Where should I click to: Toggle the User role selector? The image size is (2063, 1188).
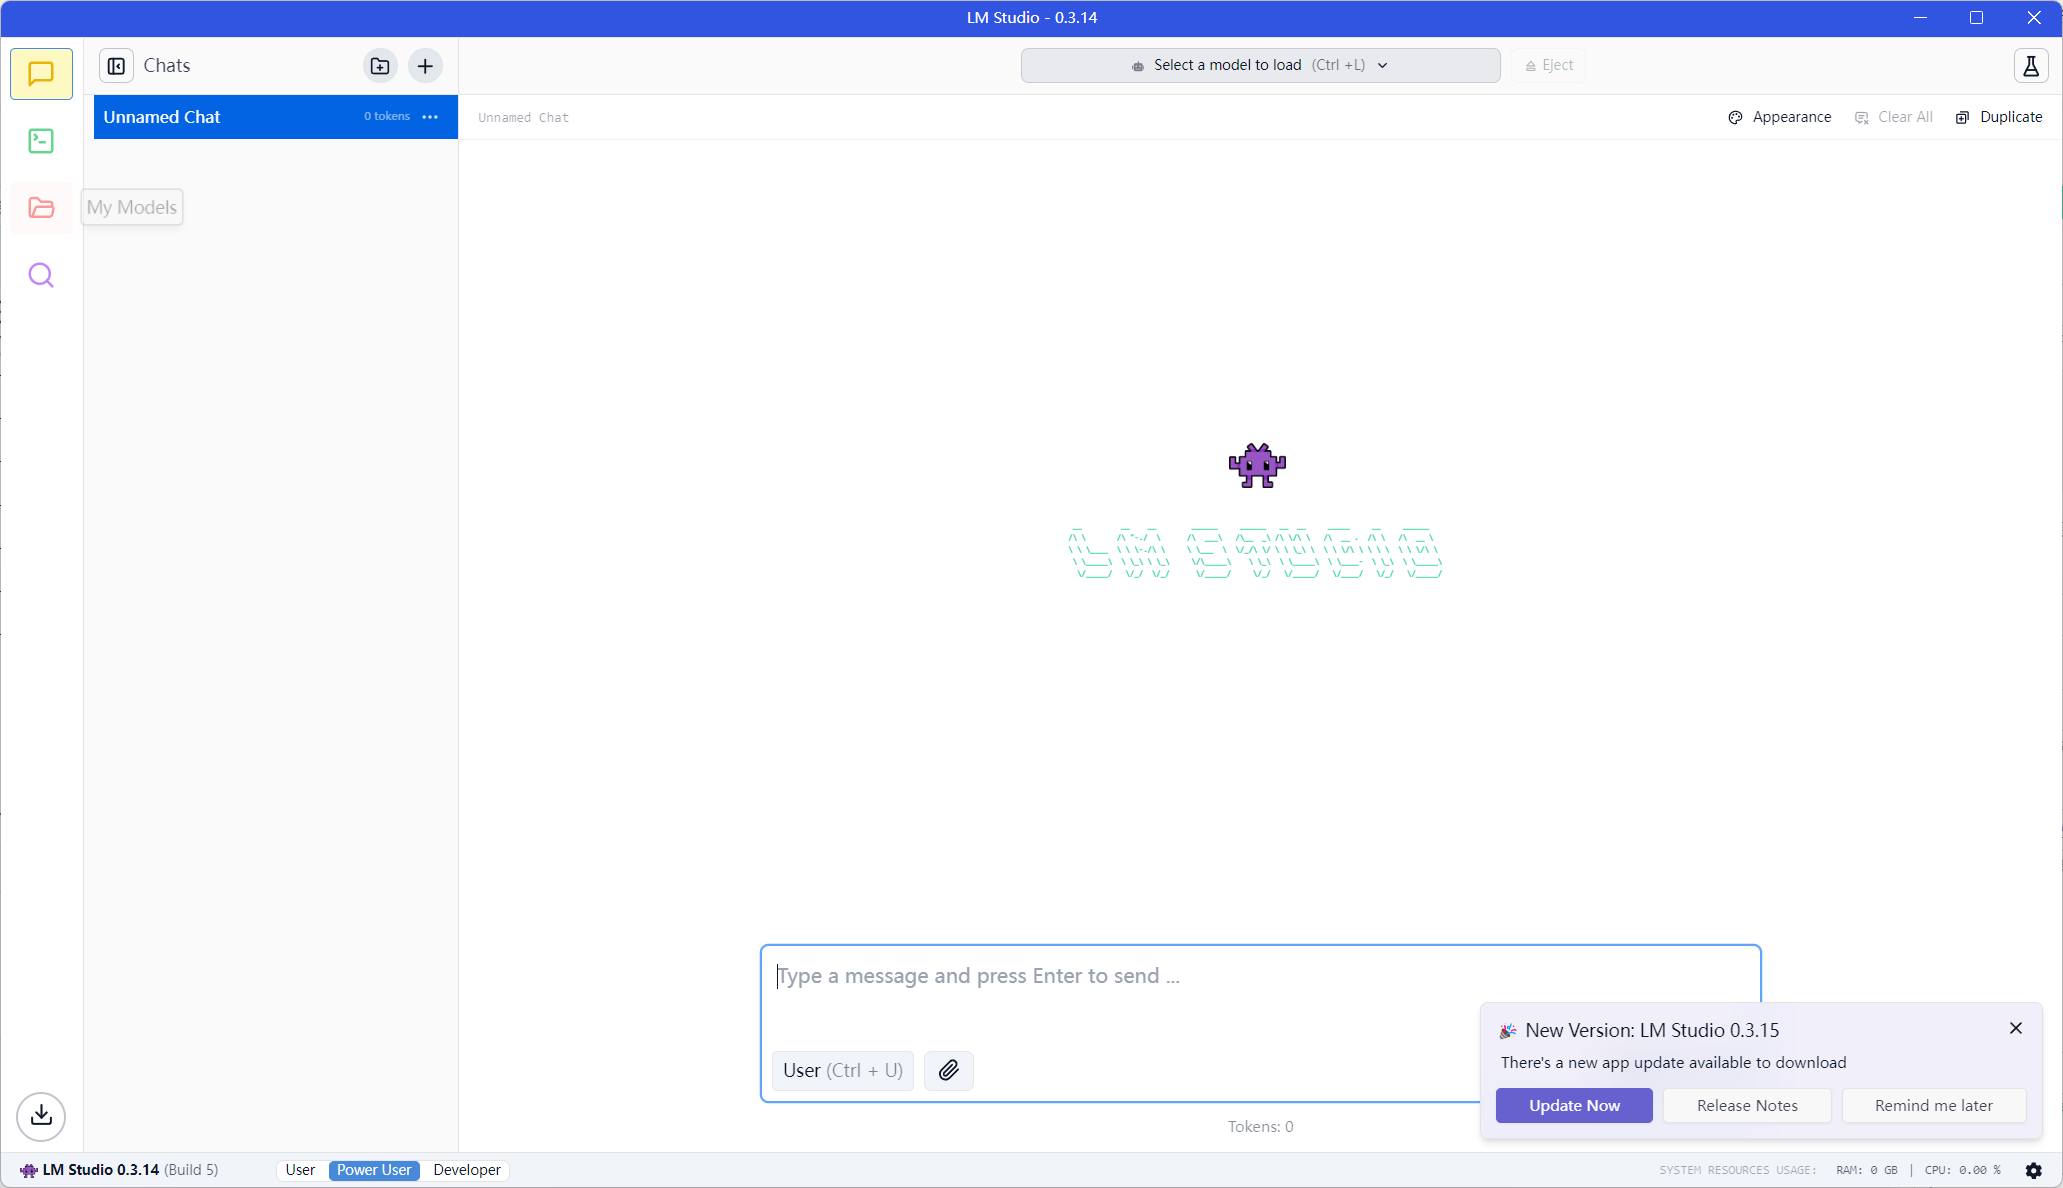tap(842, 1070)
